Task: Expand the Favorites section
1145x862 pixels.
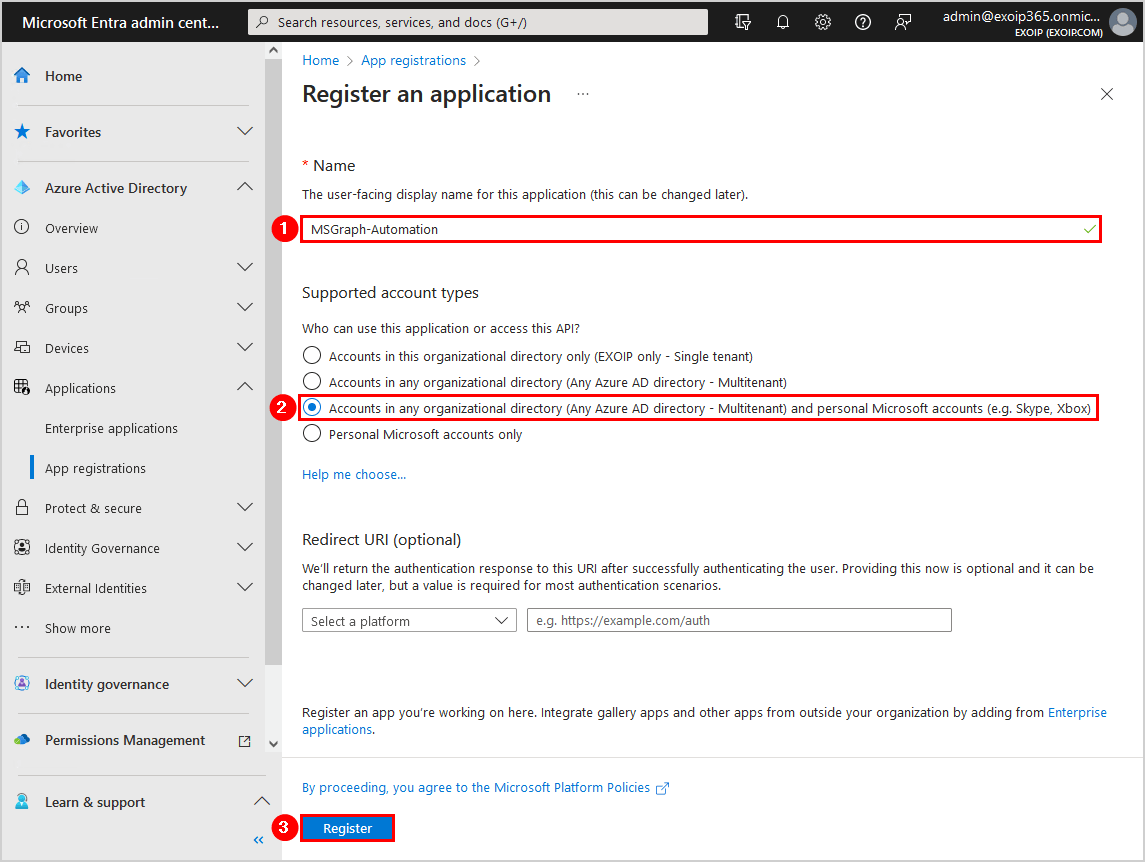Action: (x=245, y=131)
